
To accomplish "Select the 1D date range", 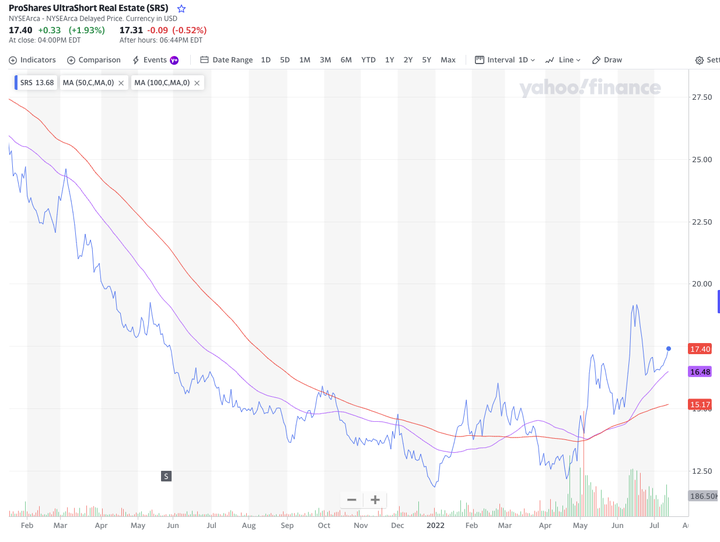I will [x=265, y=60].
